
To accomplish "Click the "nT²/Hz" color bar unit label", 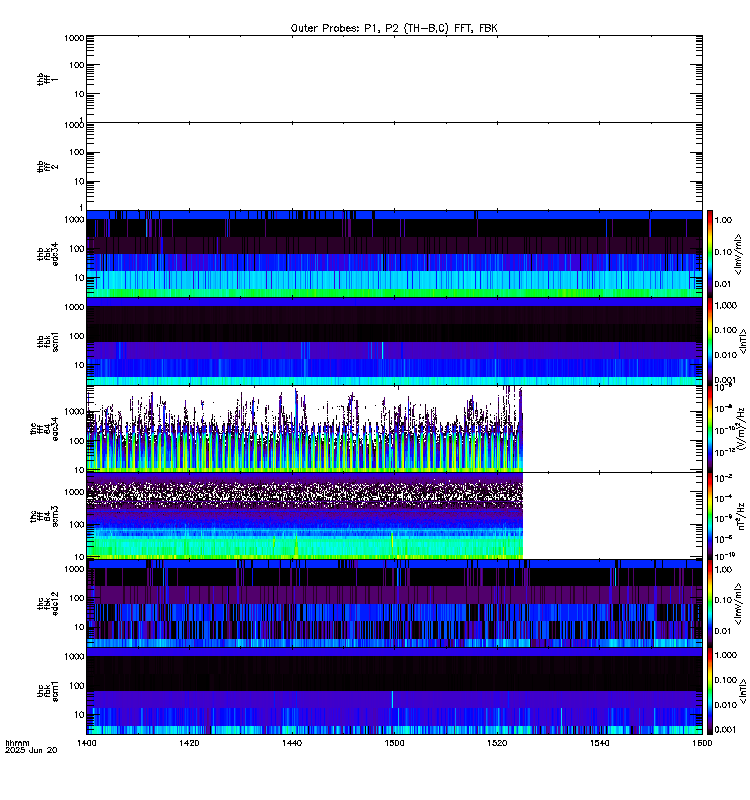I will 740,516.
